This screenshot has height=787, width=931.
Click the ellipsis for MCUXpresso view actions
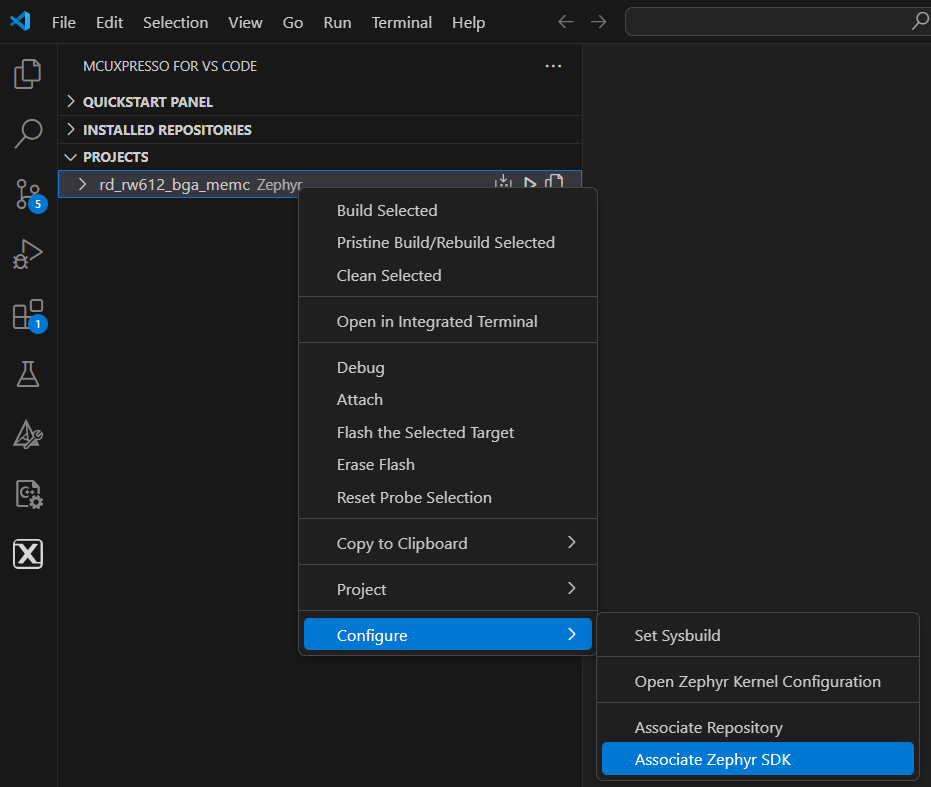click(x=553, y=66)
